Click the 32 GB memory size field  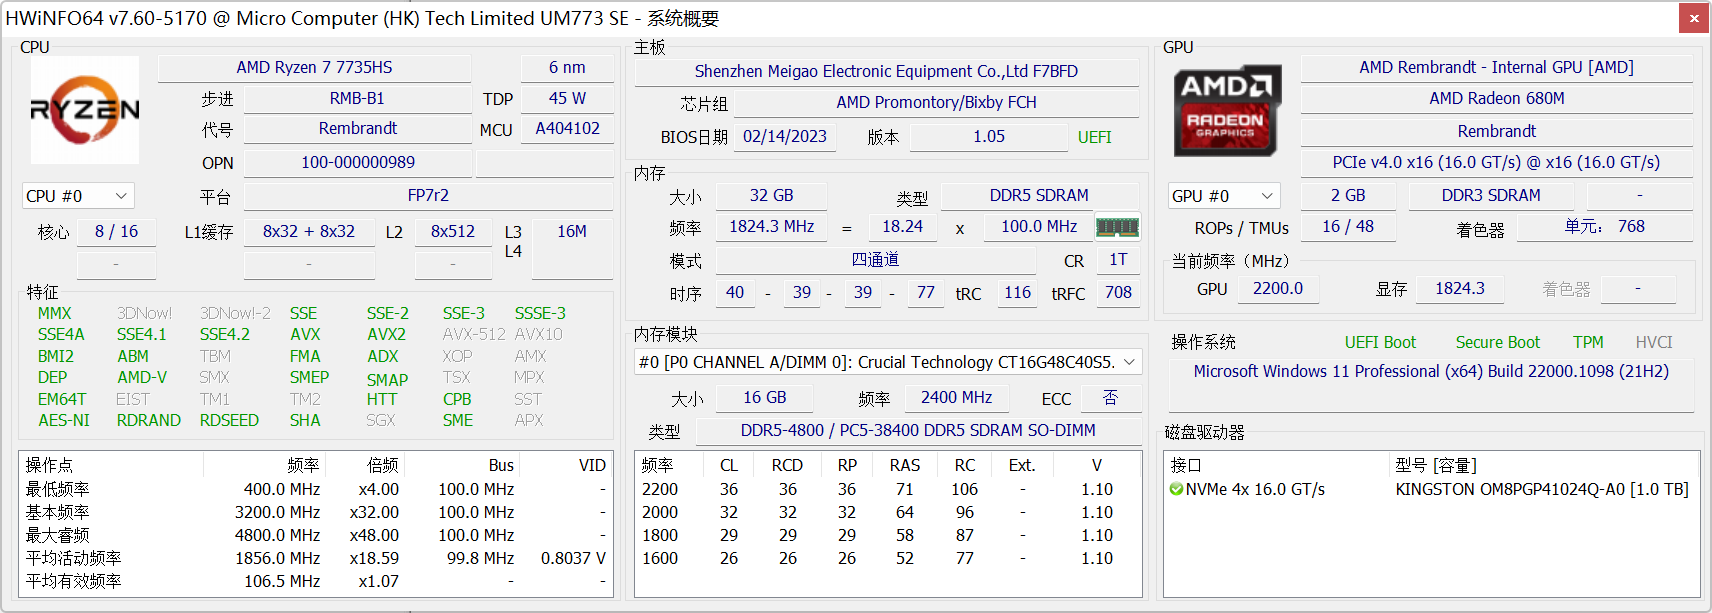[x=771, y=195]
